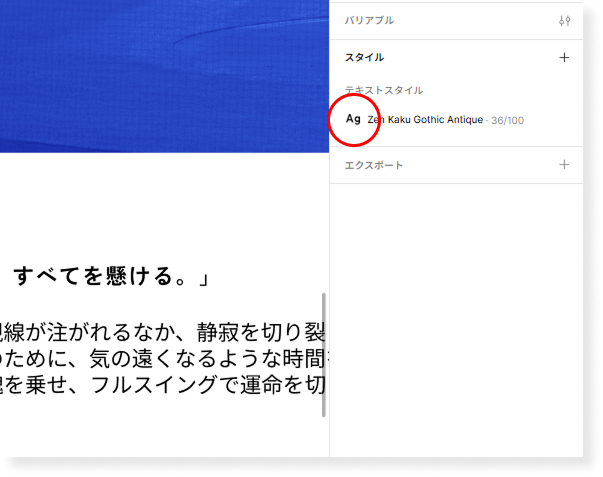Click the エクスポート section header
The height and width of the screenshot is (477, 603).
374,165
